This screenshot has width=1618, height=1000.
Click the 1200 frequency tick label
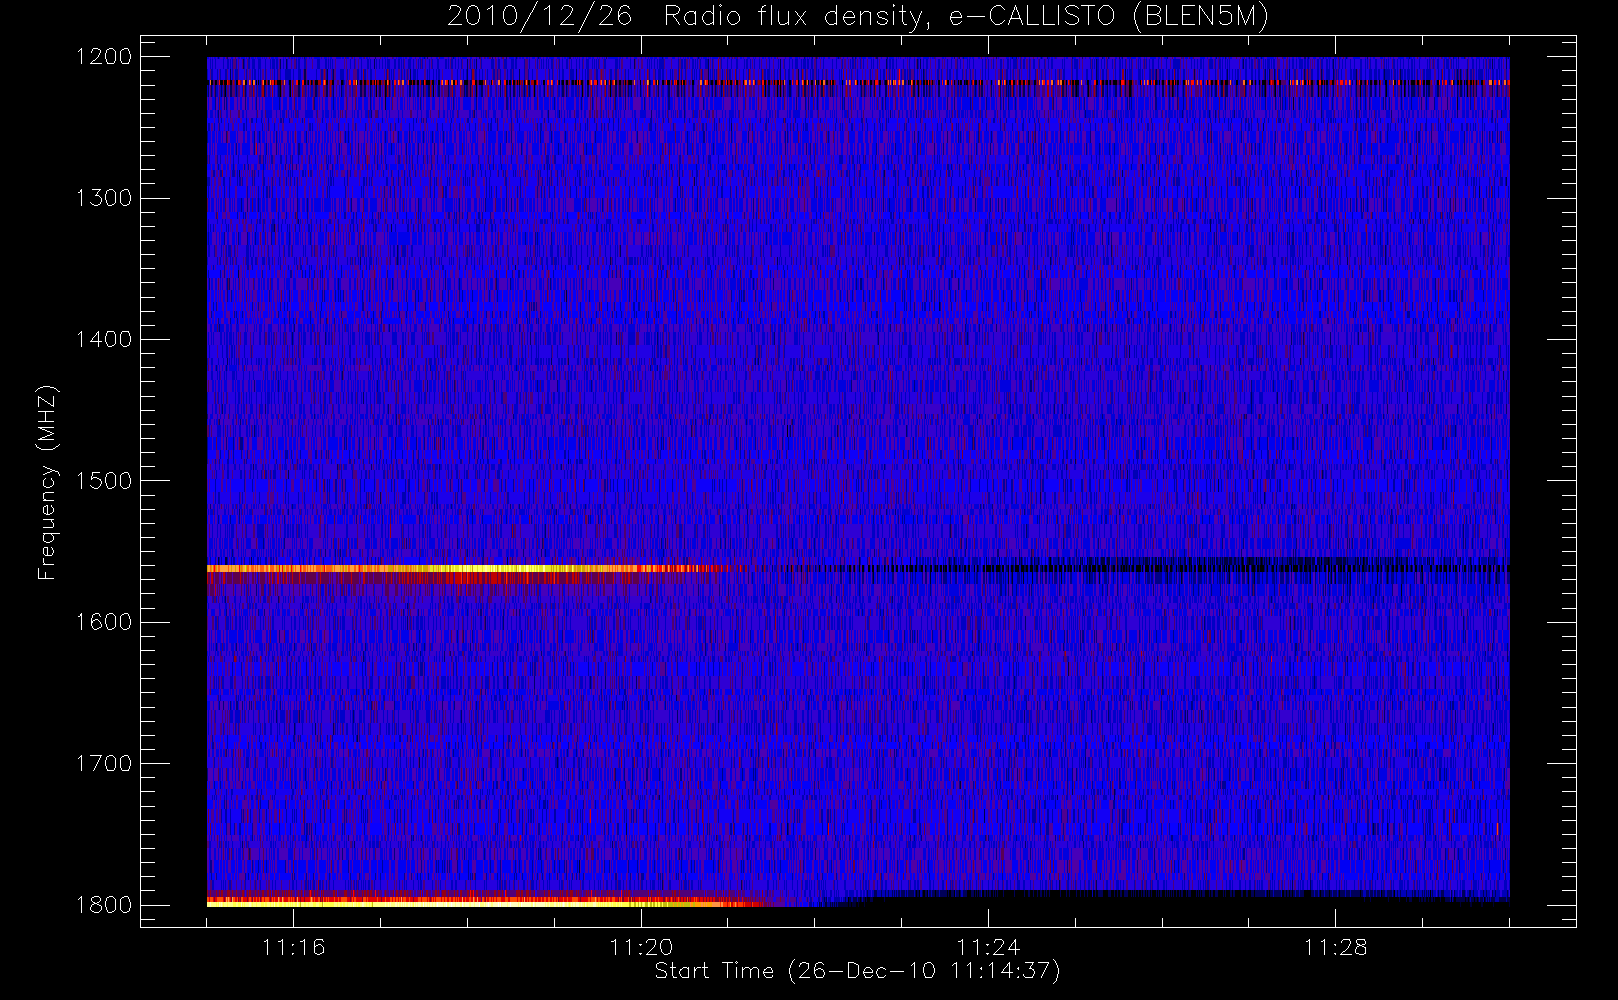pyautogui.click(x=104, y=57)
